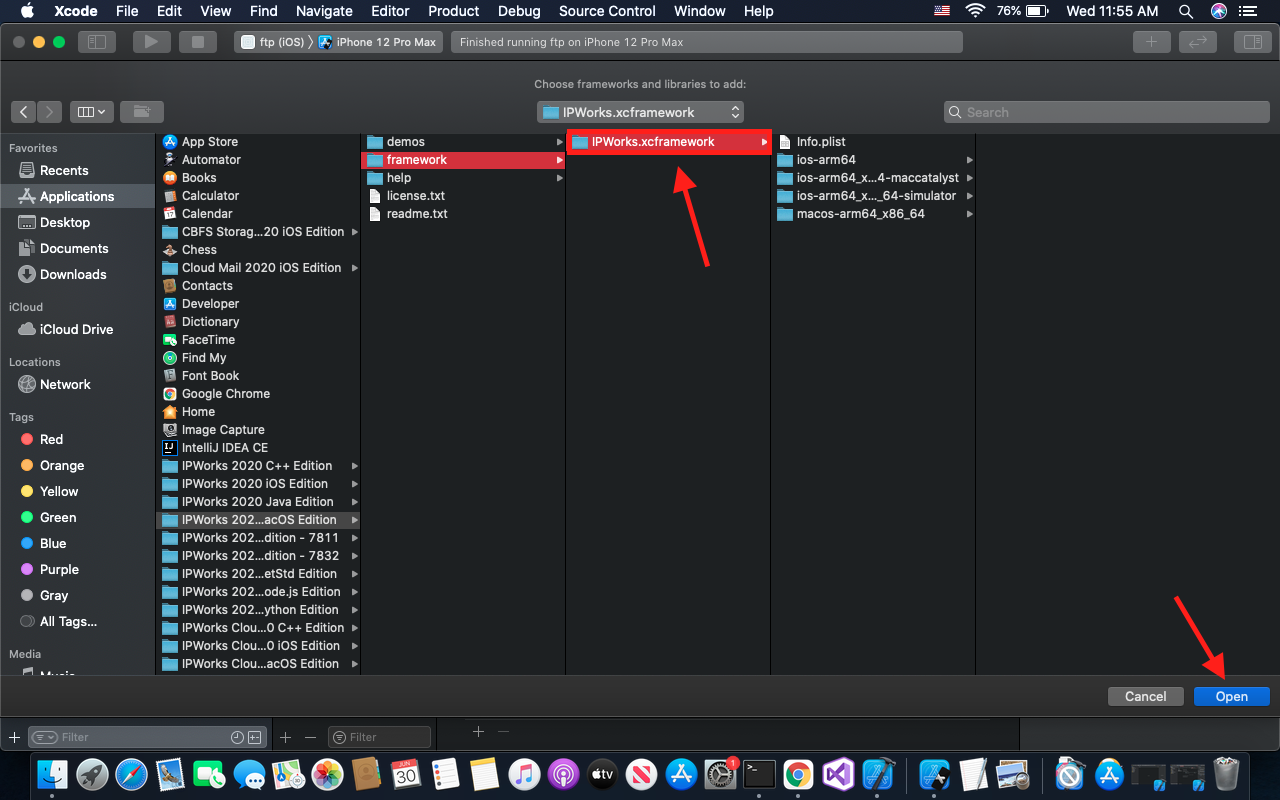
Task: Select Google Chrome in Applications list
Action: (x=258, y=394)
